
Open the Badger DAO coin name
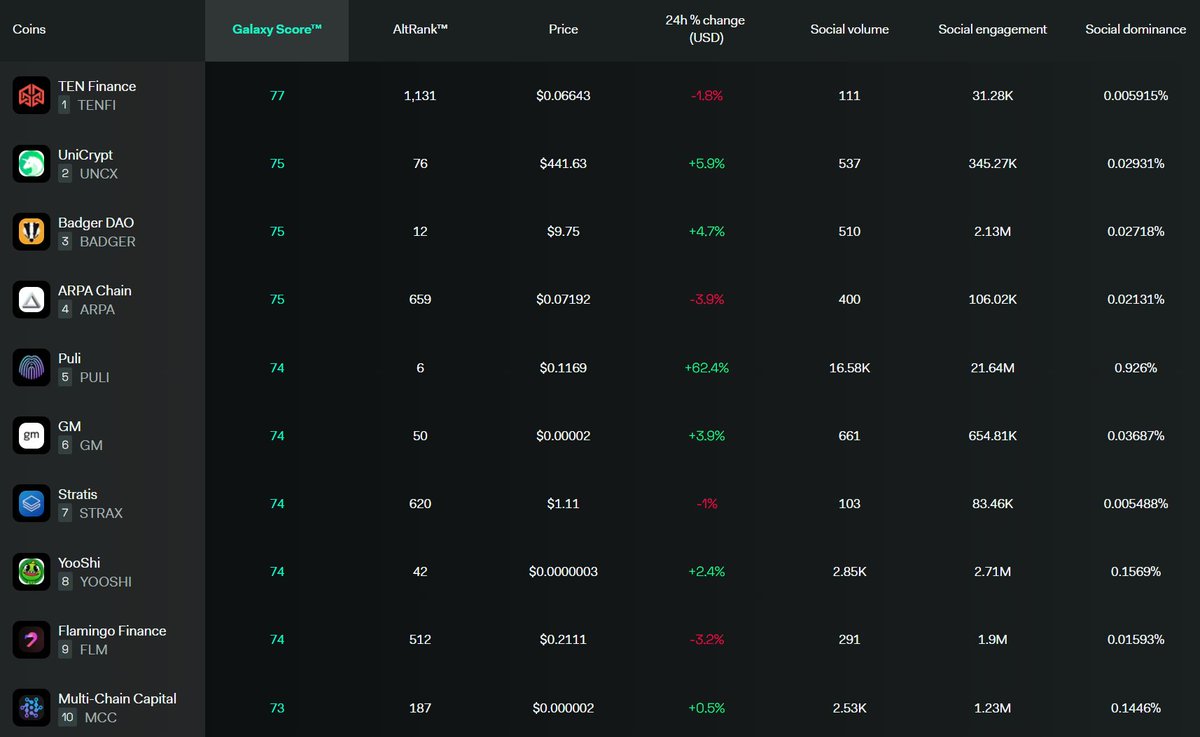tap(96, 223)
